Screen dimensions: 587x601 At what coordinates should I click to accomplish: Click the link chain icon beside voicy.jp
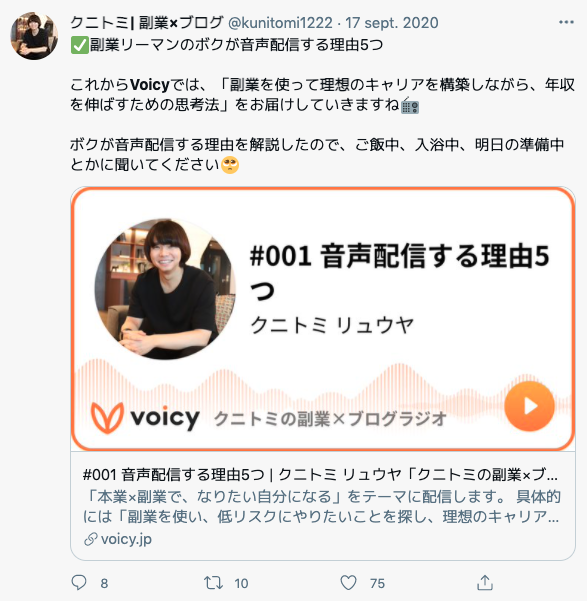click(x=90, y=539)
